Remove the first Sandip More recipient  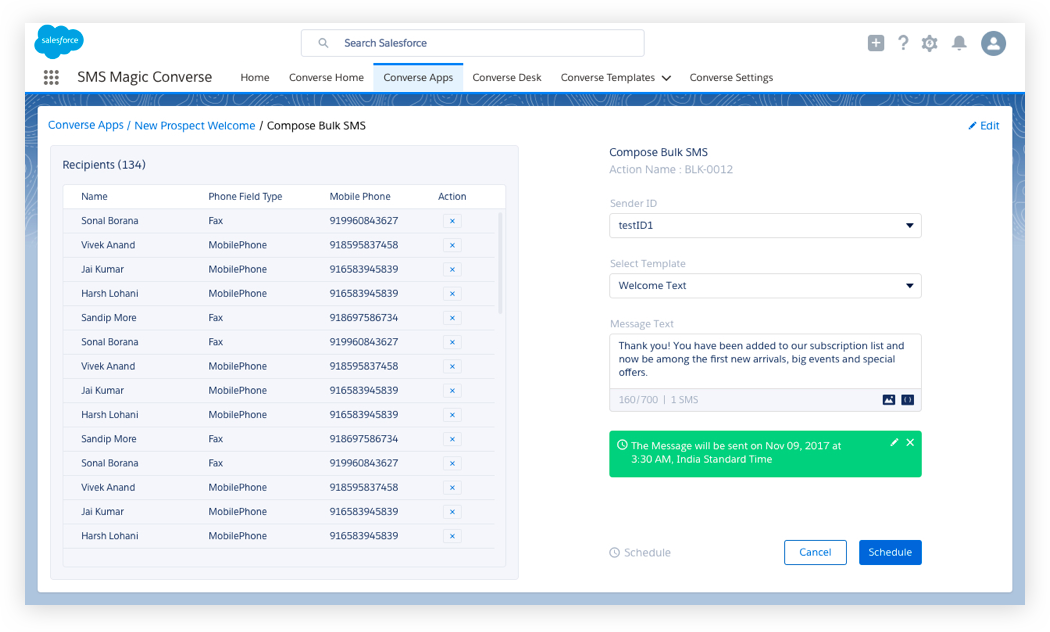[452, 318]
